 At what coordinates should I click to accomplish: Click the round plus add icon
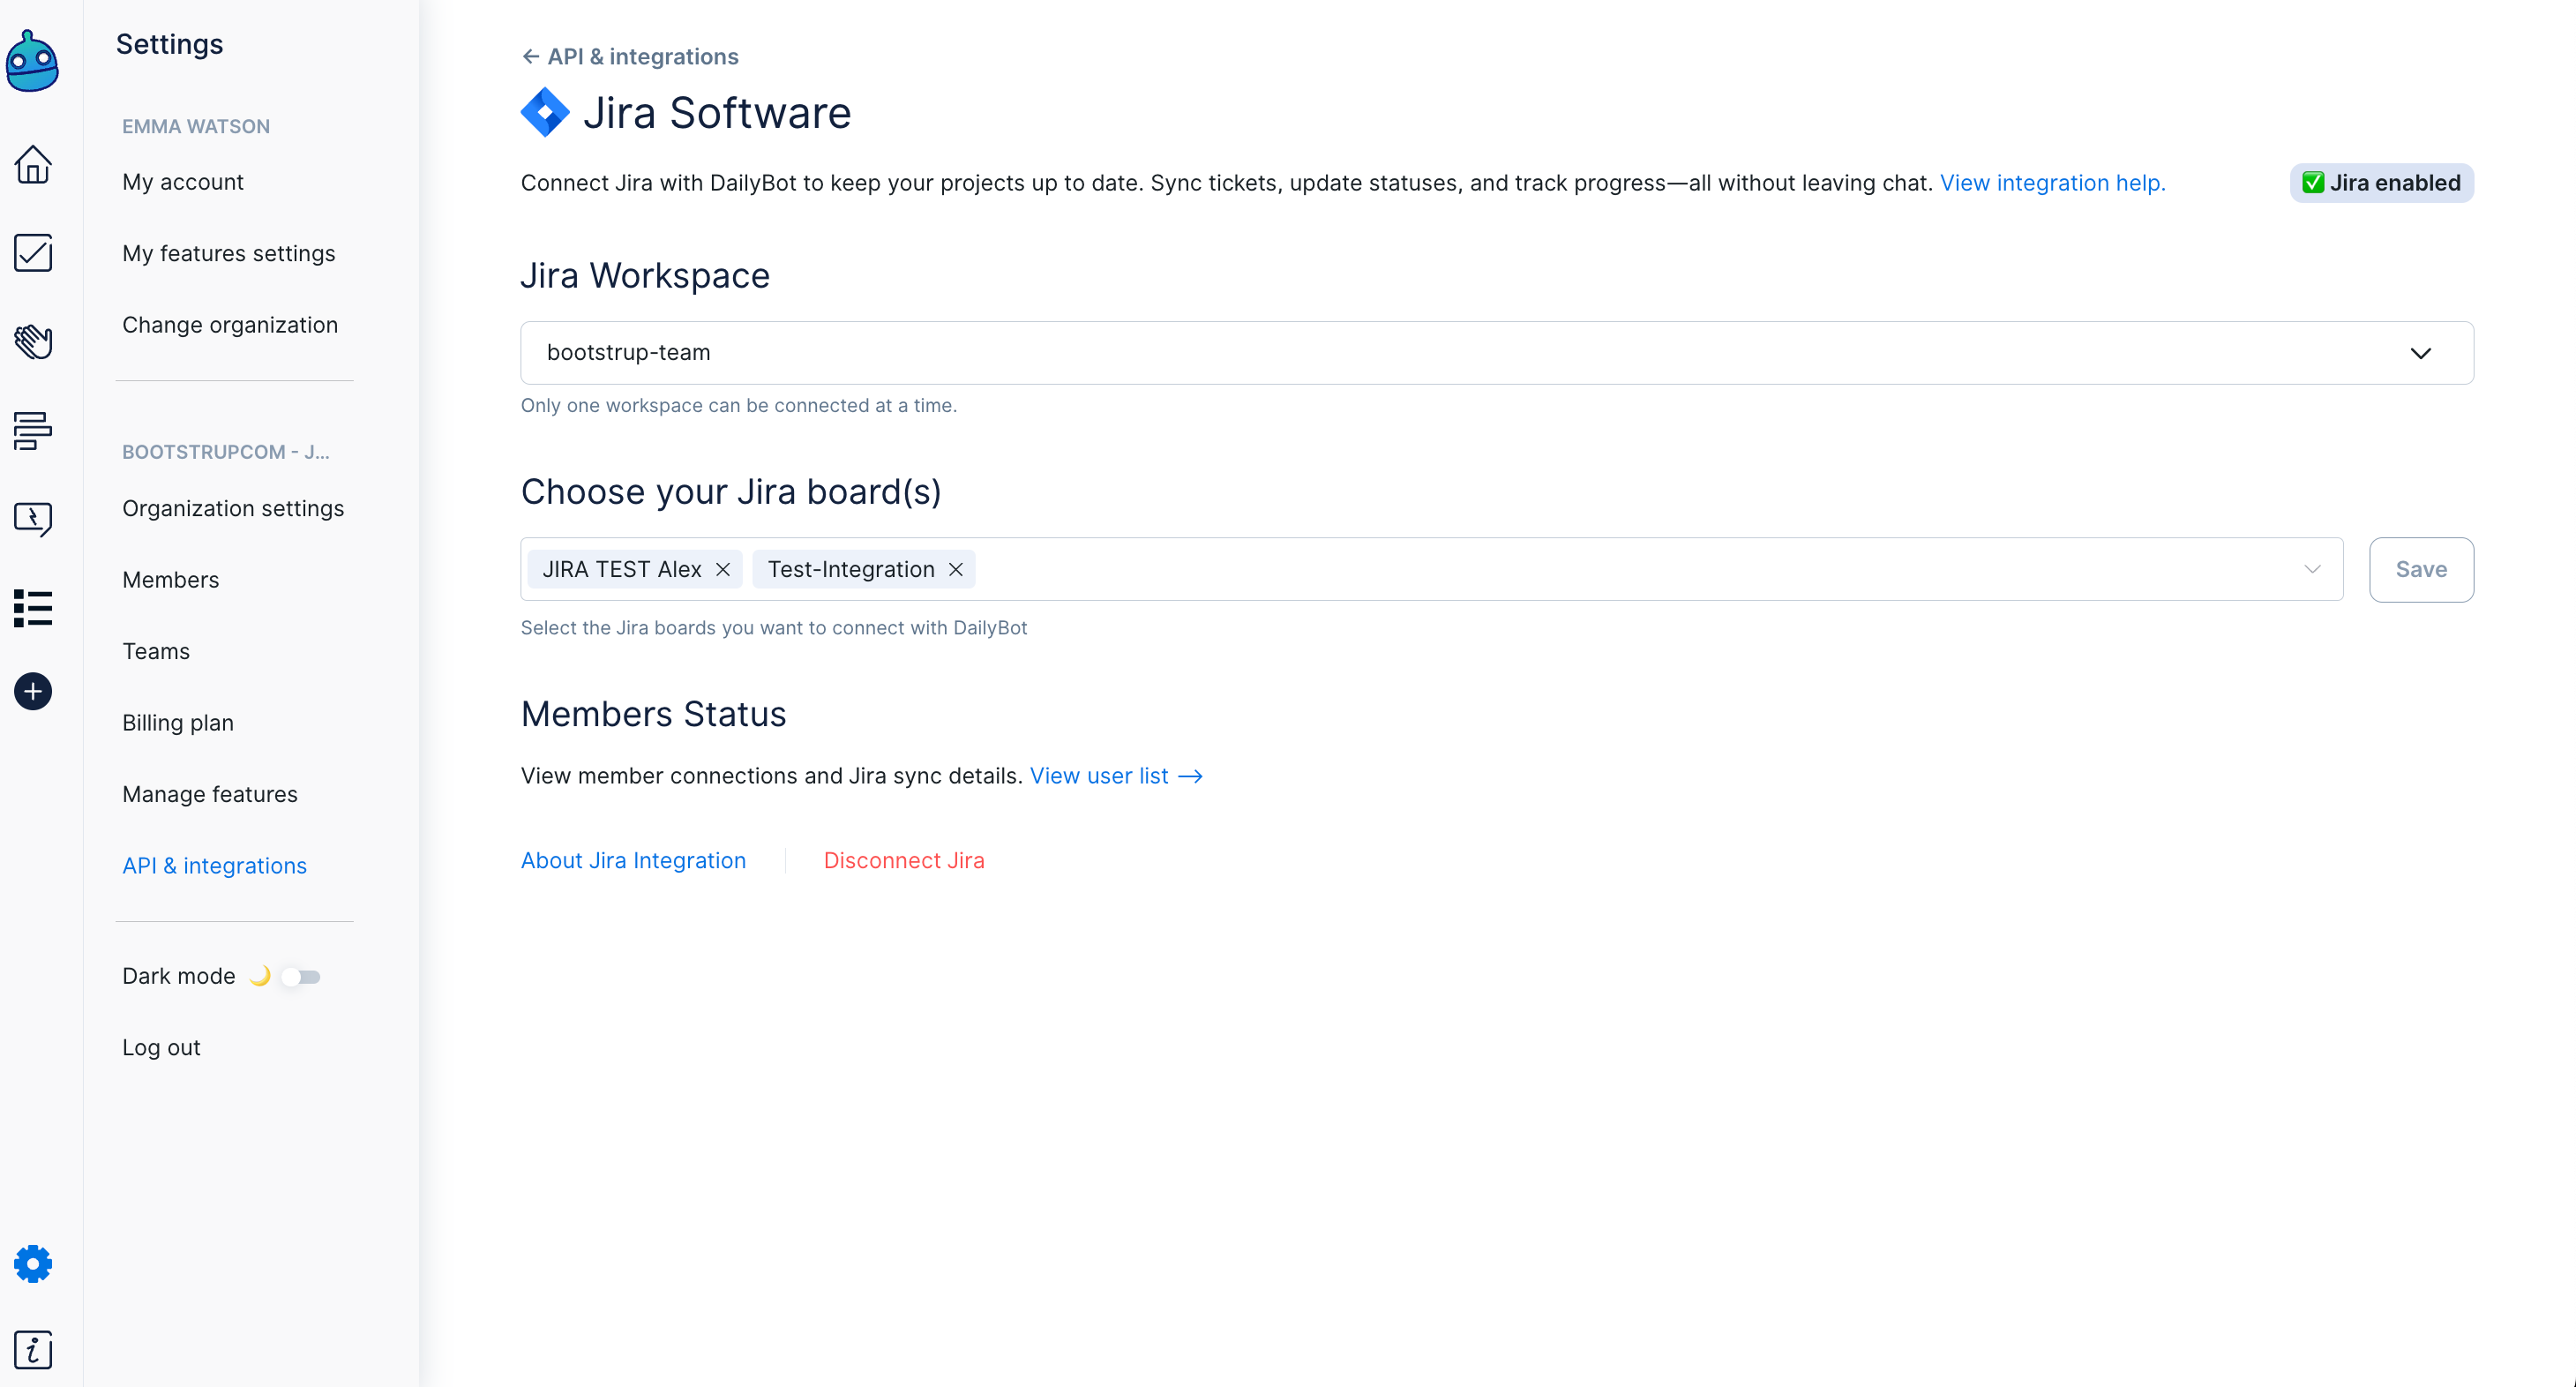point(33,691)
